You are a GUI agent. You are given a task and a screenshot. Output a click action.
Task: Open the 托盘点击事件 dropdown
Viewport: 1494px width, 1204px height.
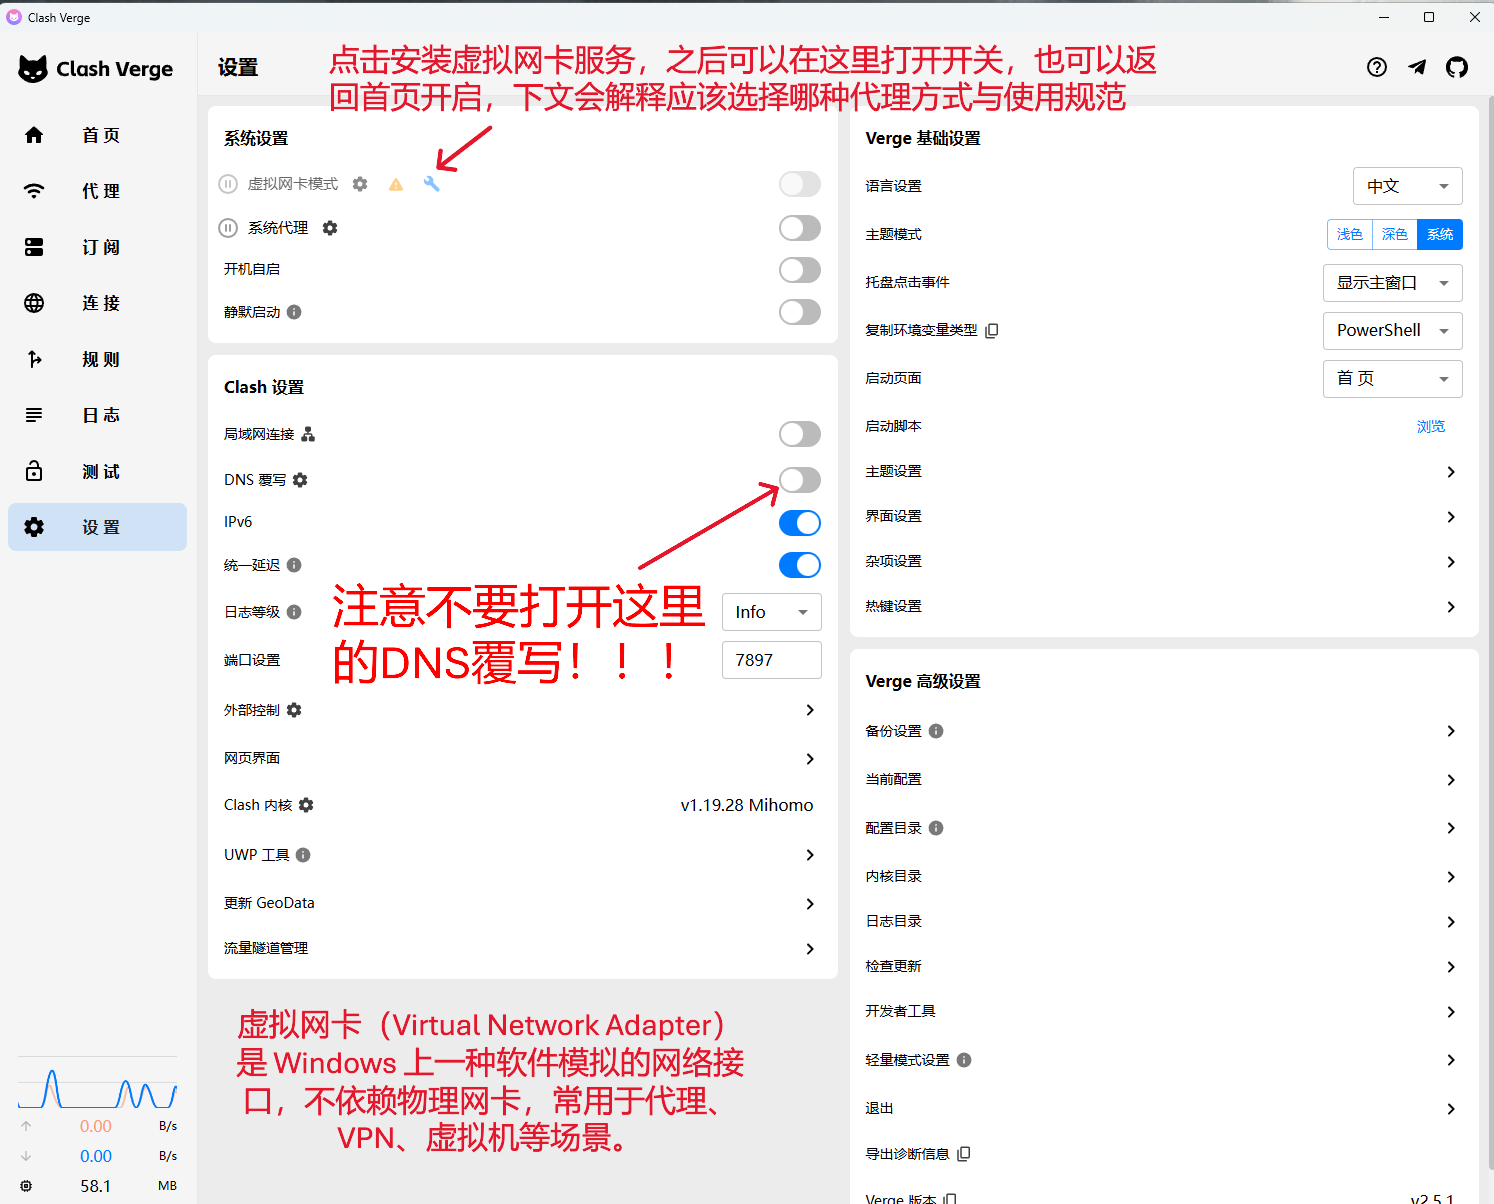coord(1393,283)
